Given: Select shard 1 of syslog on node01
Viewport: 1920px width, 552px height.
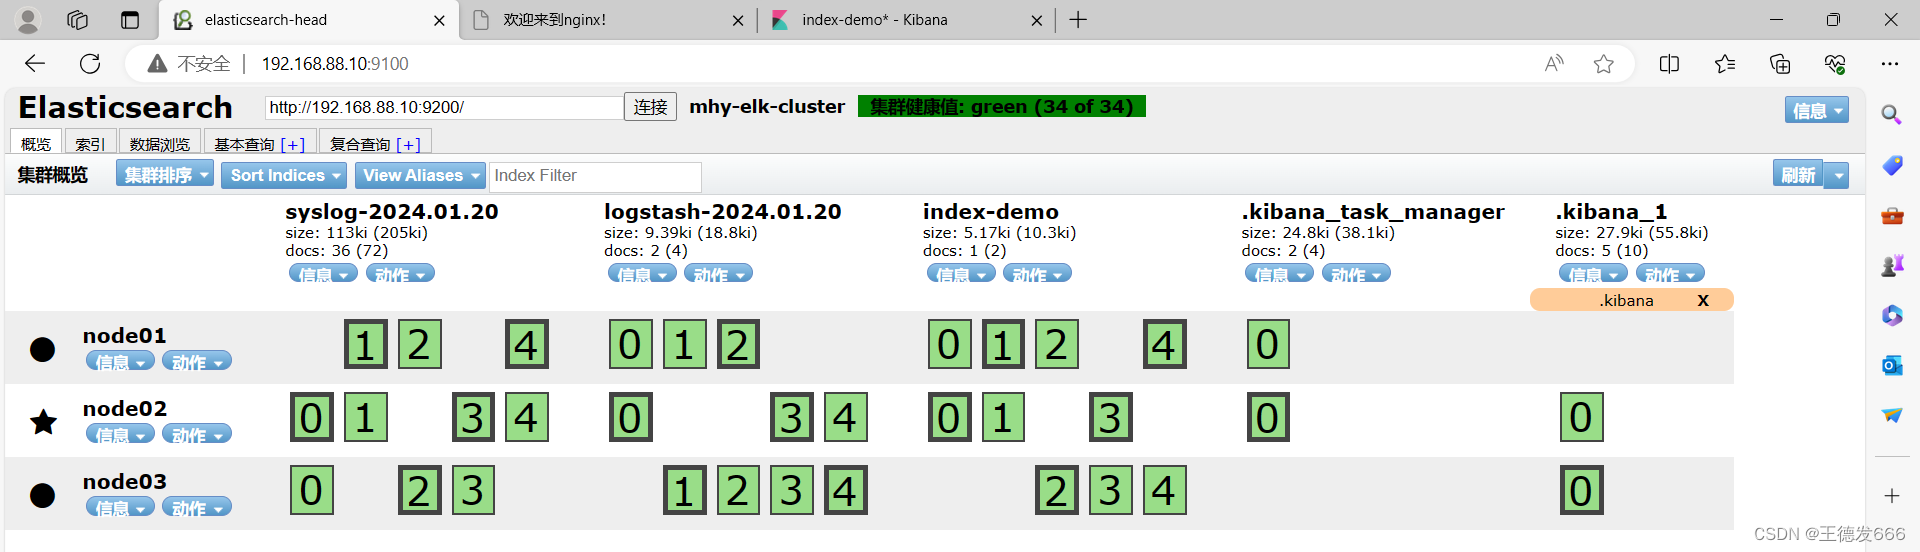Looking at the screenshot, I should 365,345.
